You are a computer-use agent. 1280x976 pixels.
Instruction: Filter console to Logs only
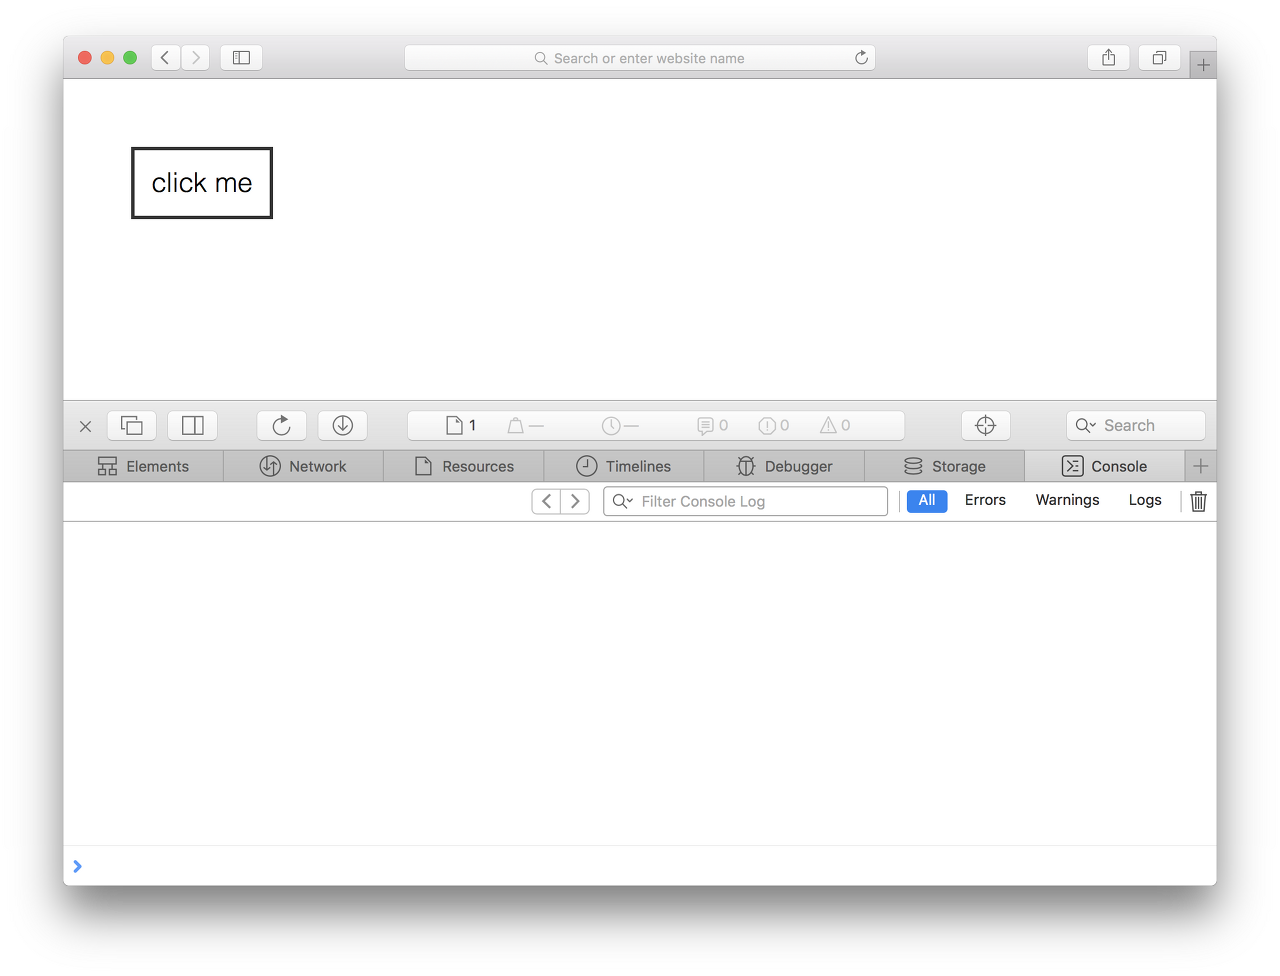pyautogui.click(x=1145, y=500)
